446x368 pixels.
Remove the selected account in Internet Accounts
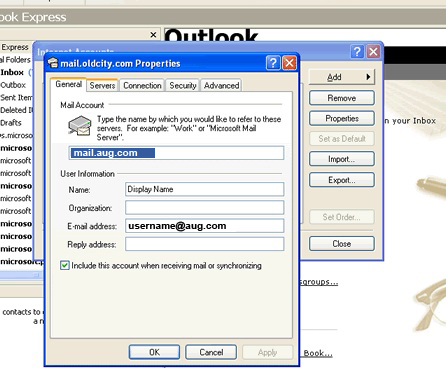[x=342, y=98]
